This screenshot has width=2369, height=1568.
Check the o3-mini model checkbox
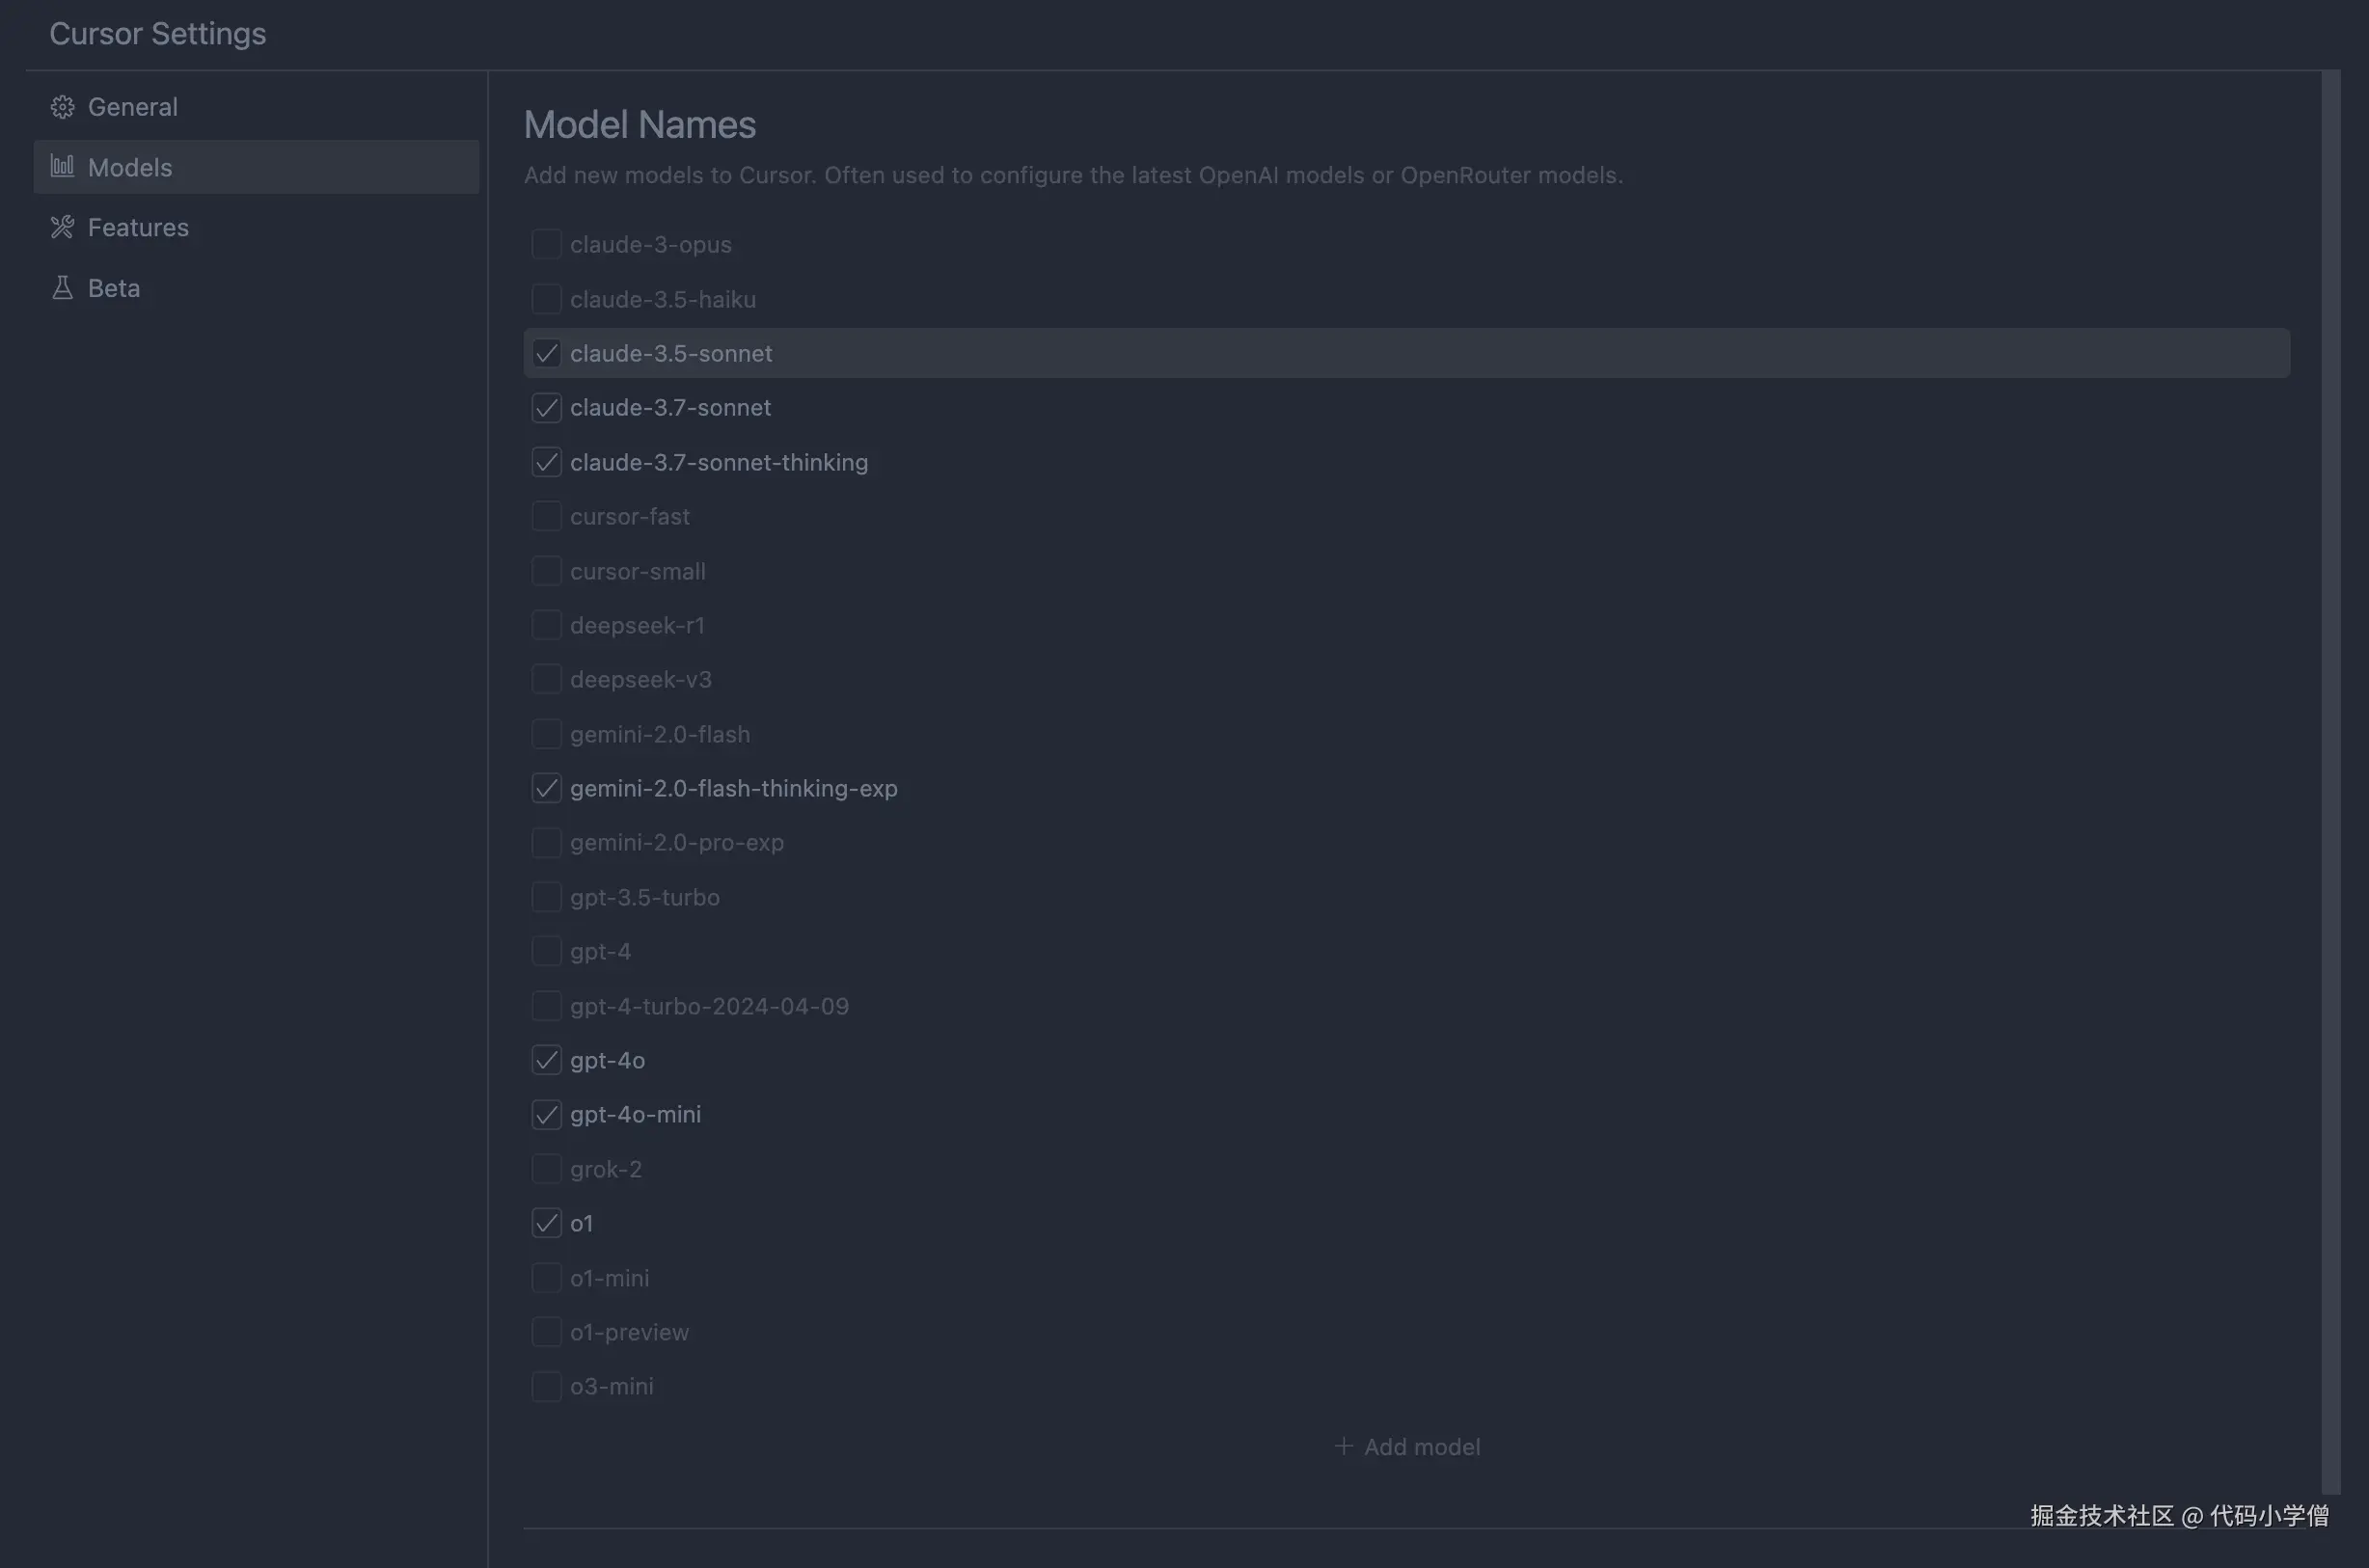click(546, 1387)
